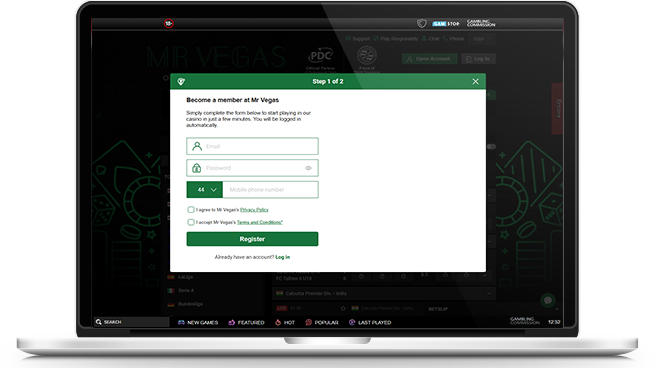The height and width of the screenshot is (368, 654).
Task: Click the Mr Vegas logo in dialog header
Action: (x=181, y=81)
